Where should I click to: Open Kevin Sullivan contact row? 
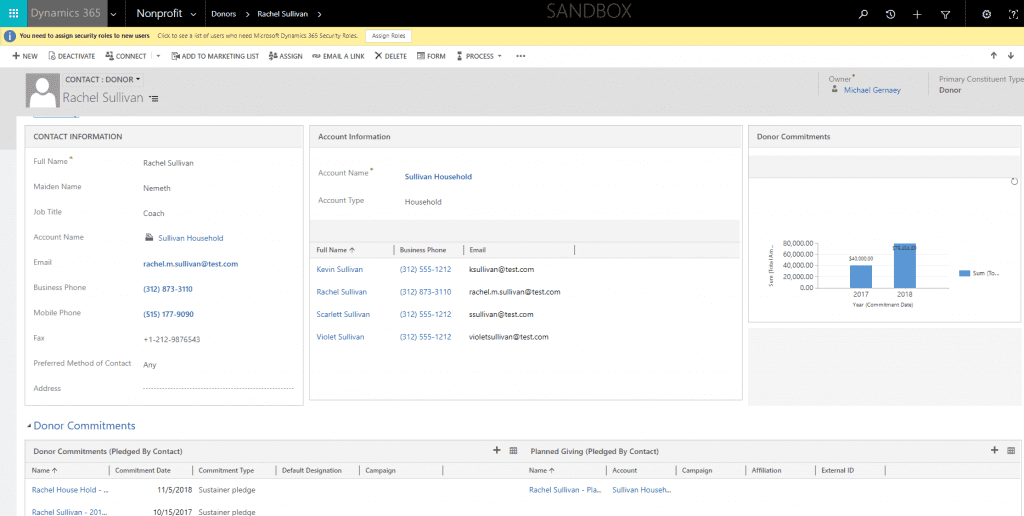pyautogui.click(x=340, y=269)
